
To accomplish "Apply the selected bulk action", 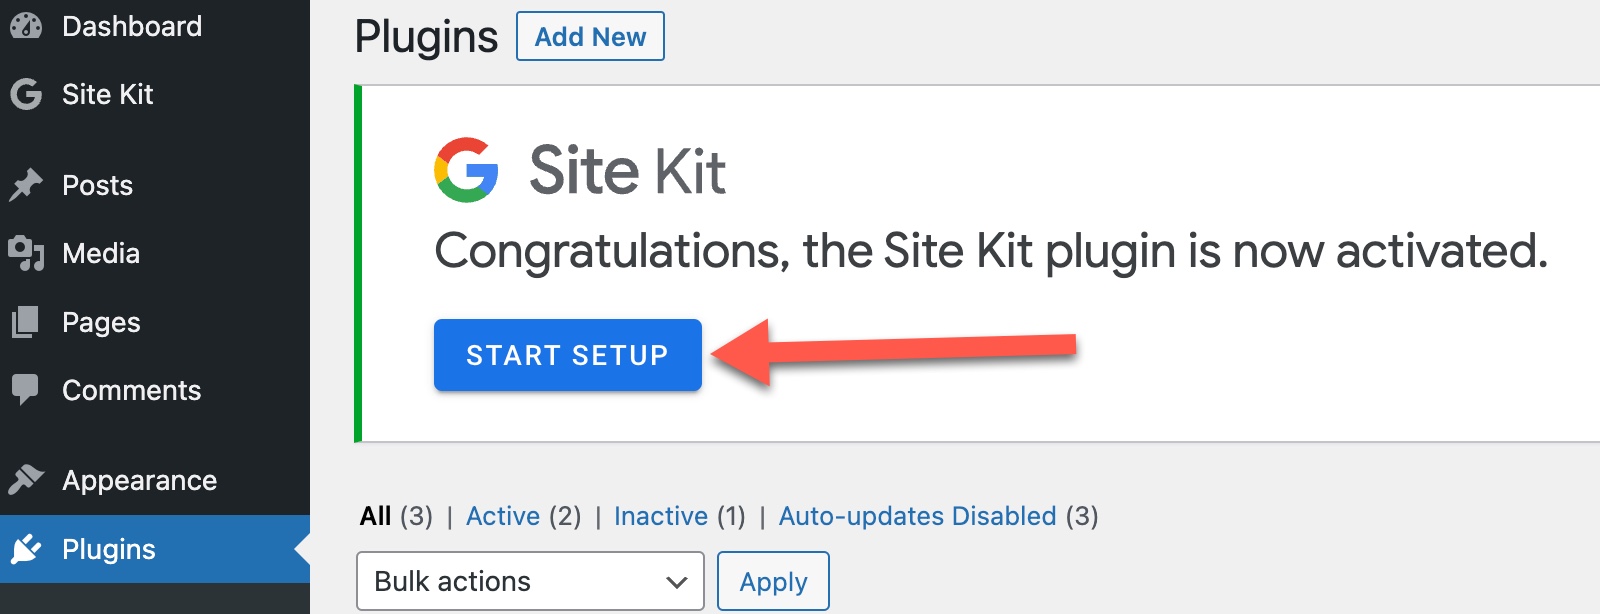I will pyautogui.click(x=773, y=581).
